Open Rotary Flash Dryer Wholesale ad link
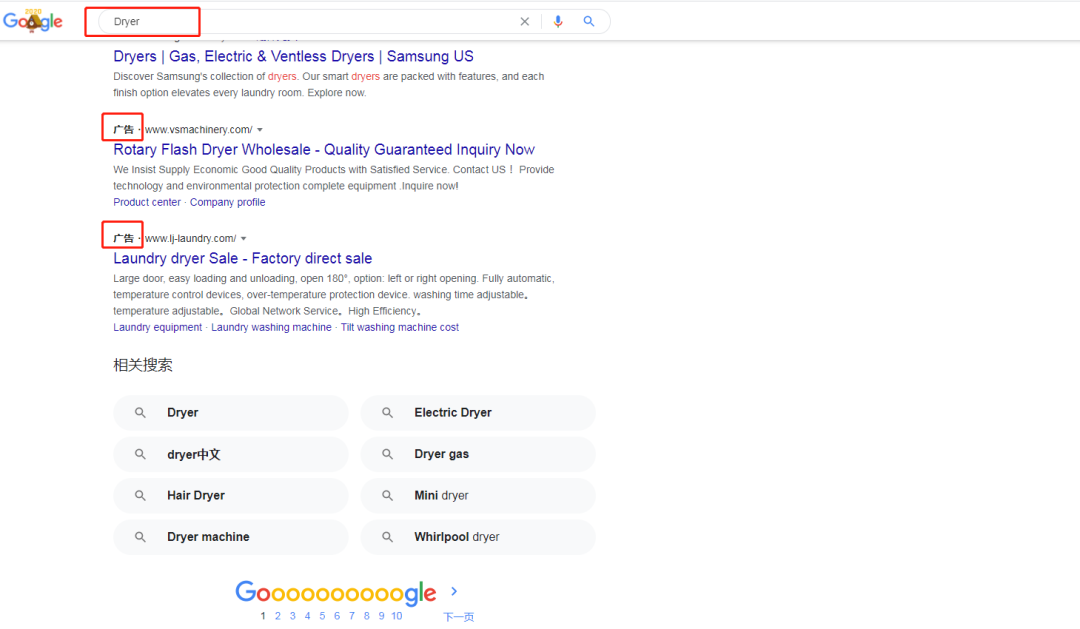The height and width of the screenshot is (629, 1080). 324,149
